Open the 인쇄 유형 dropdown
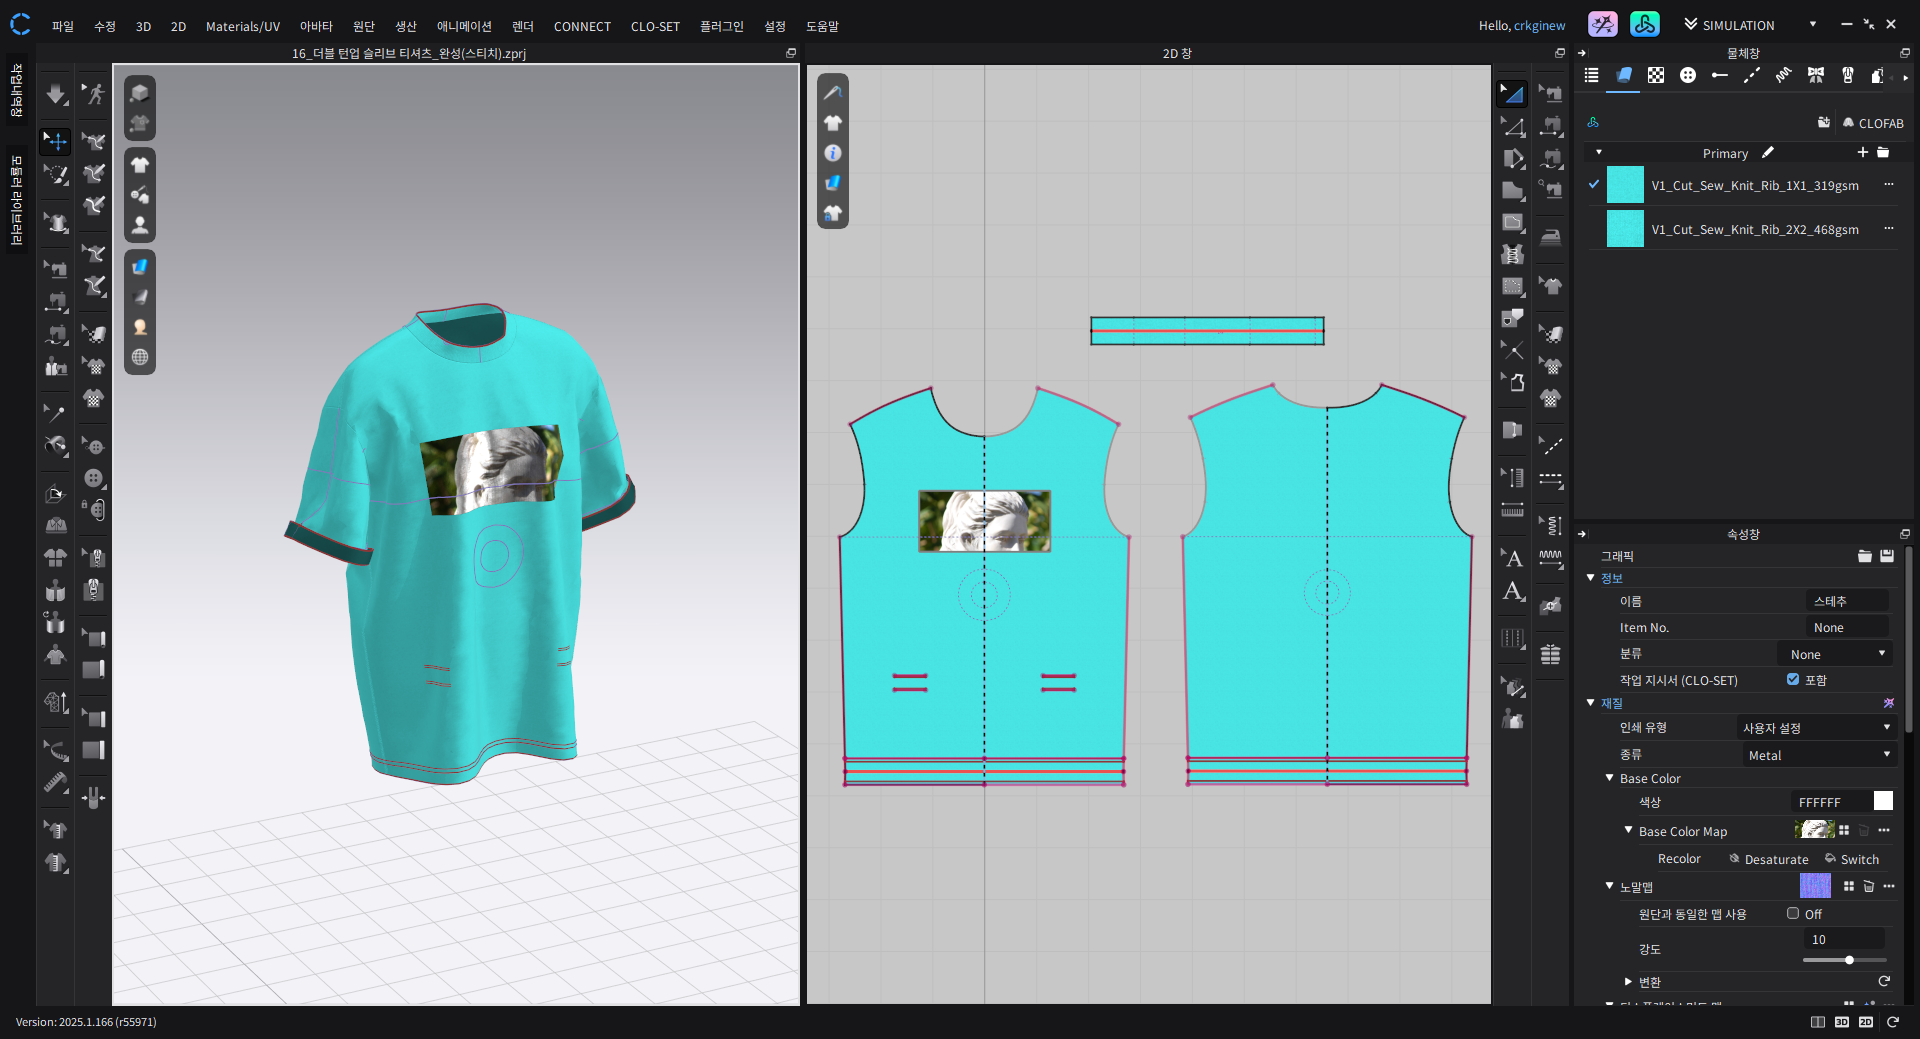Viewport: 1920px width, 1039px height. pos(1815,728)
